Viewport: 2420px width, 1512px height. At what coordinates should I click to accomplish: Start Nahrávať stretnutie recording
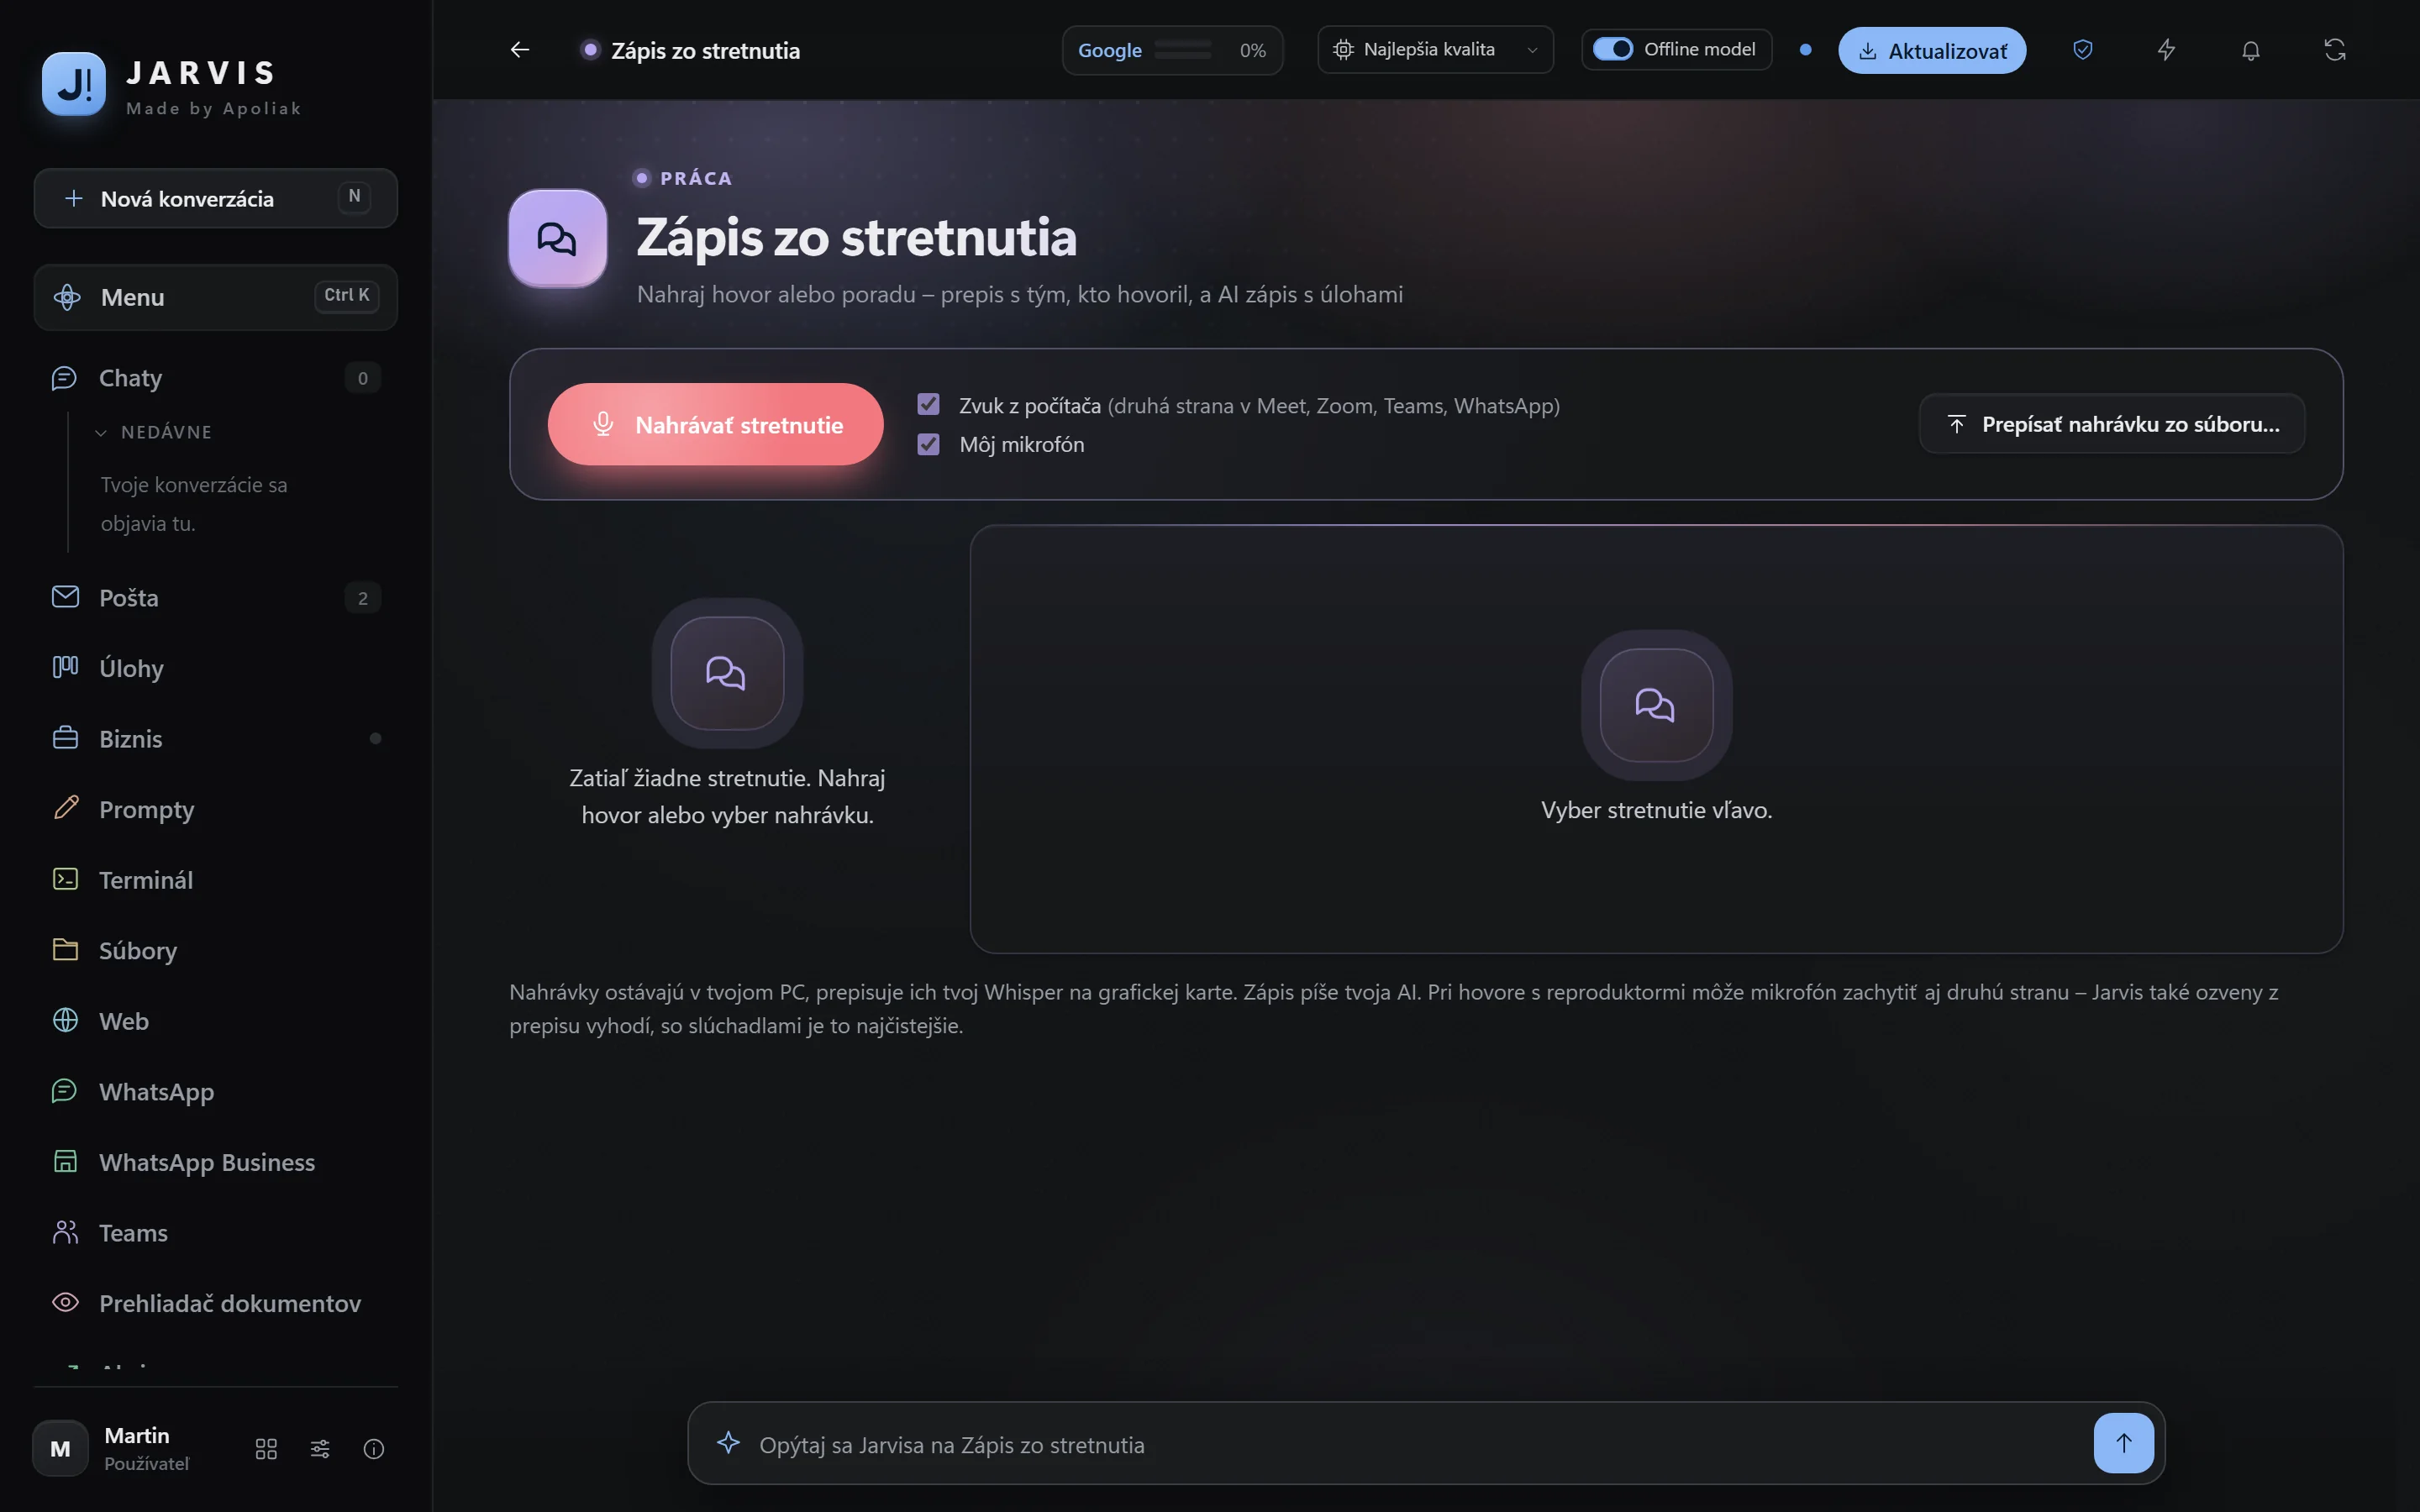pyautogui.click(x=715, y=424)
